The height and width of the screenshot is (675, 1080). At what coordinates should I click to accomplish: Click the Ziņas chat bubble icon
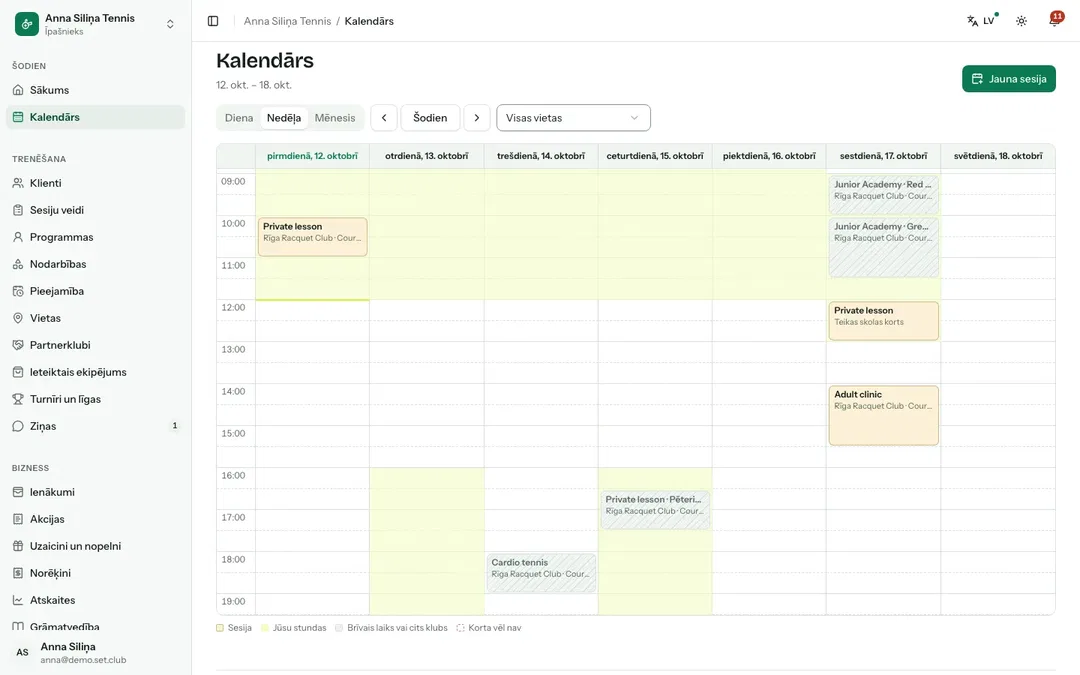[18, 426]
